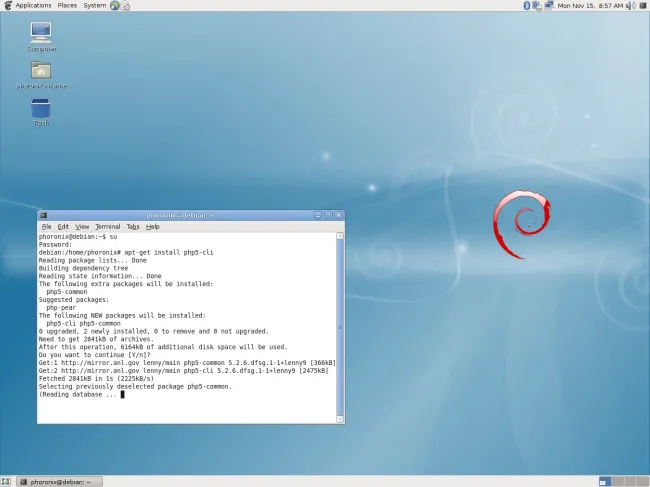Click the Bluetooth icon in system tray
This screenshot has width=650, height=487.
click(x=527, y=6)
